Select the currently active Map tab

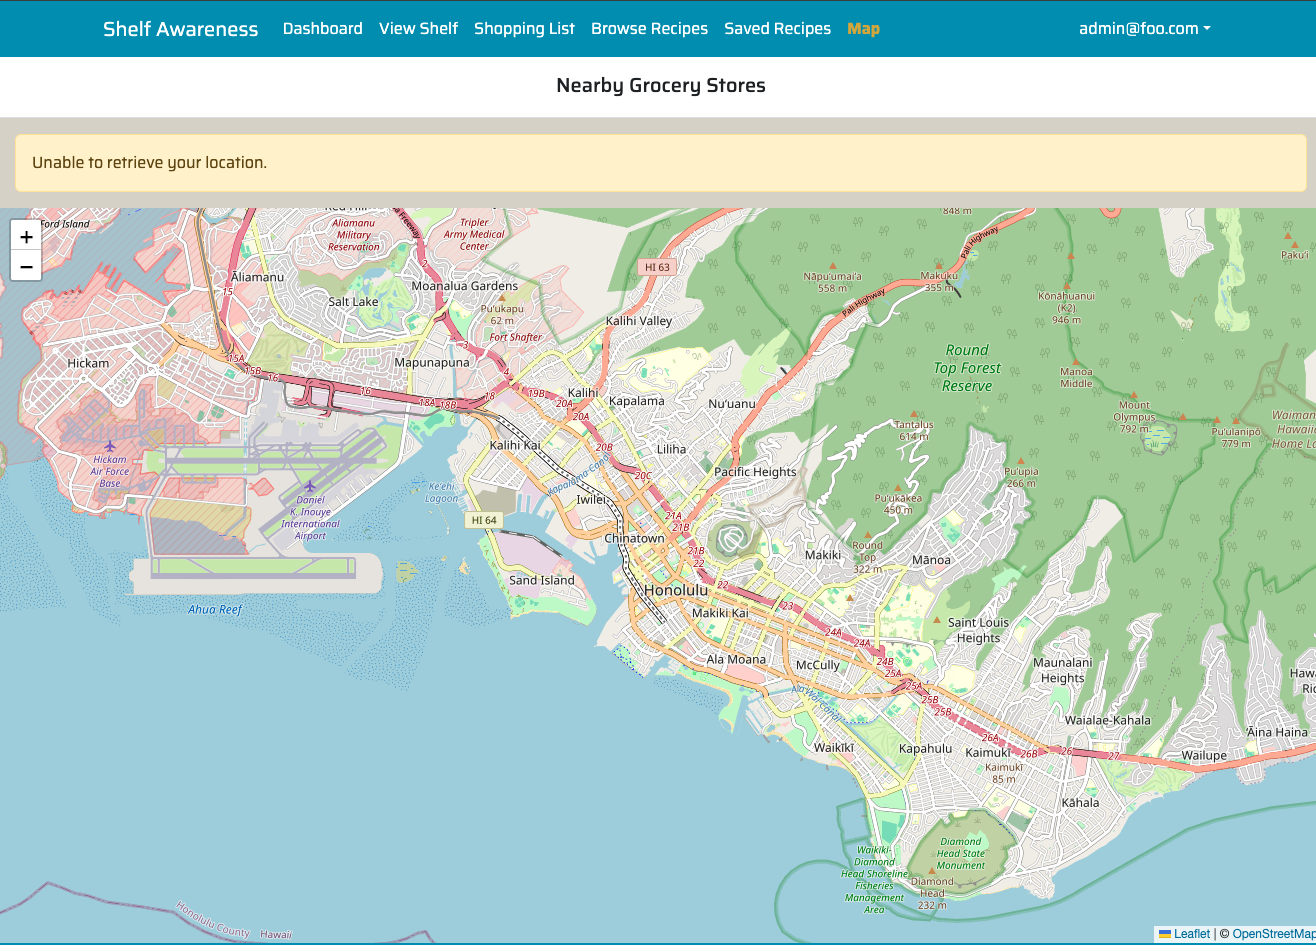tap(863, 28)
